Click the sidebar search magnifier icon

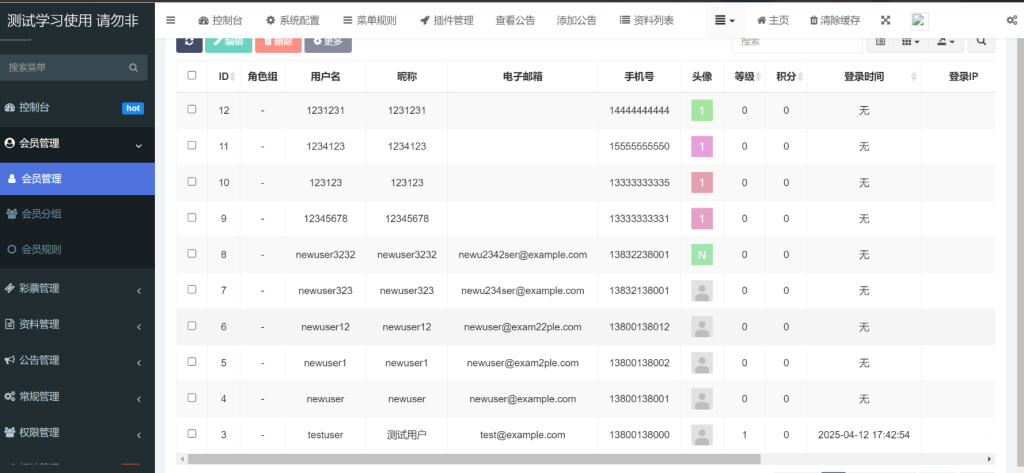133,67
